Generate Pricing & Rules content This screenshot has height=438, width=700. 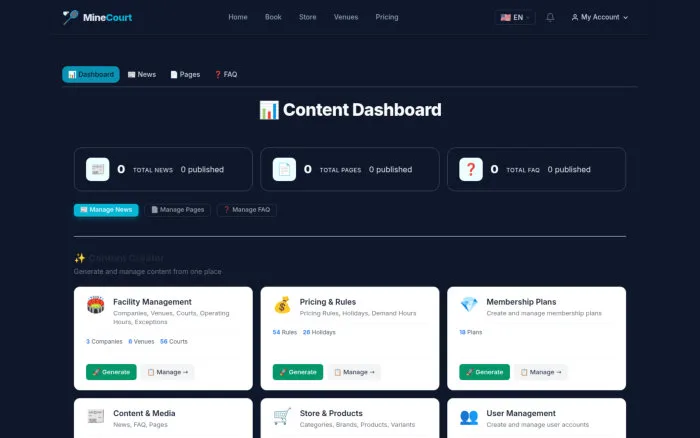298,372
